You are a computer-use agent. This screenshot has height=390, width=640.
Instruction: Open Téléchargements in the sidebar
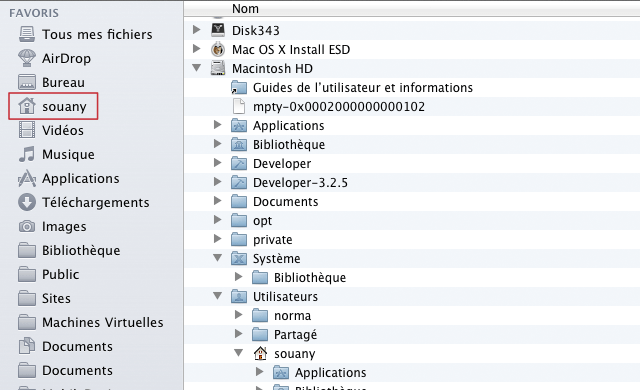[x=84, y=203]
